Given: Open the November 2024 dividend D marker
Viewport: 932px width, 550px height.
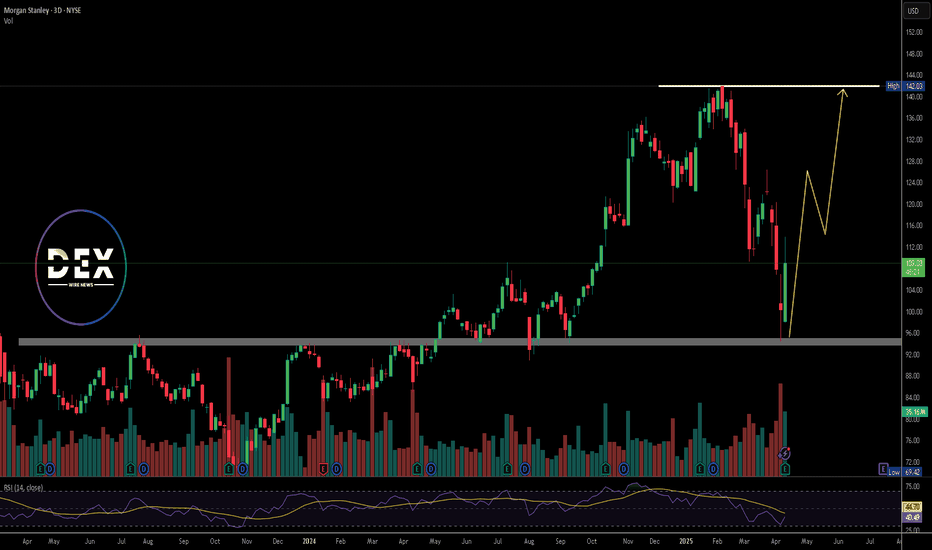Looking at the screenshot, I should [623, 469].
